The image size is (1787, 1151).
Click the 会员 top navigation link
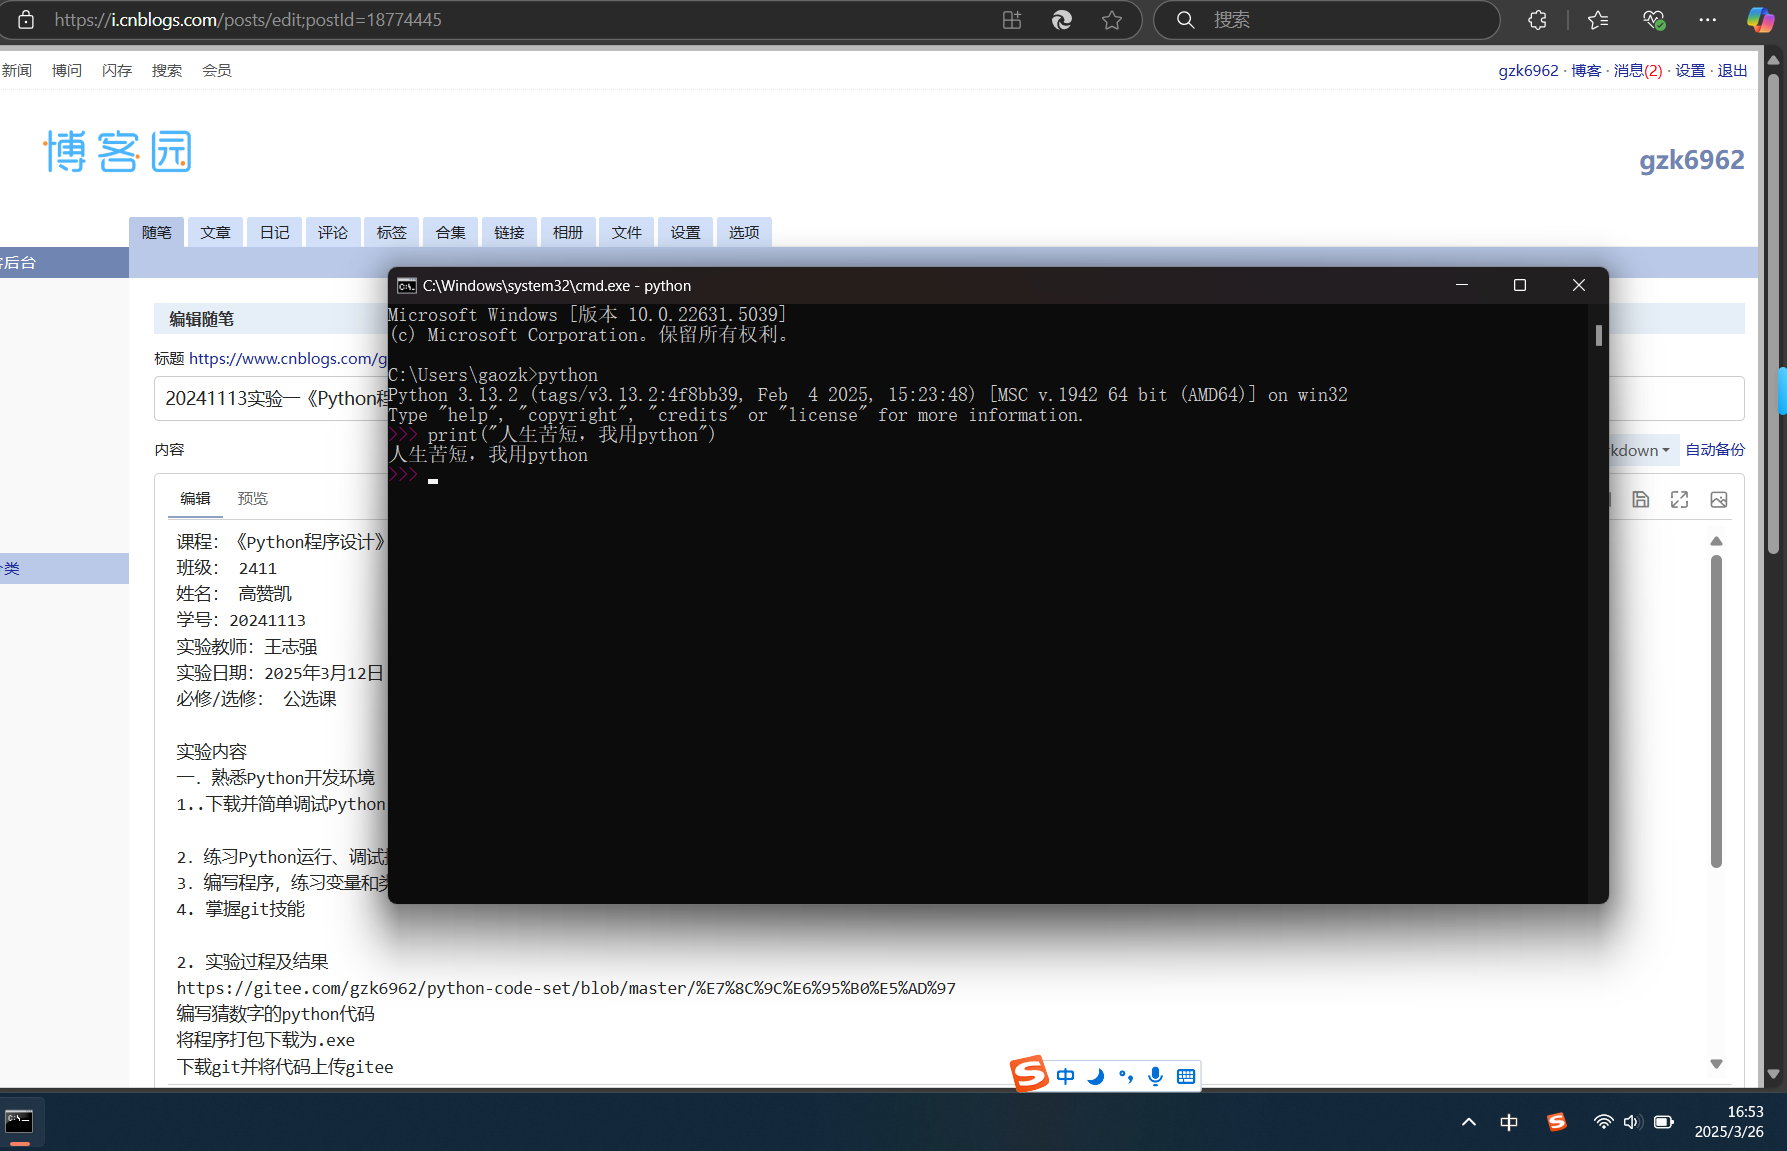[x=217, y=70]
